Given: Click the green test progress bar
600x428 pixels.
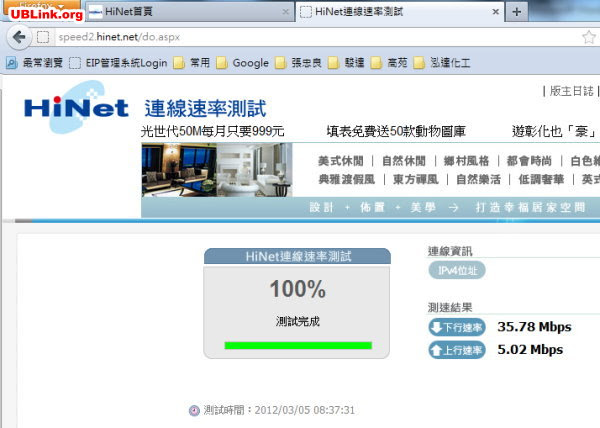Looking at the screenshot, I should click(298, 345).
